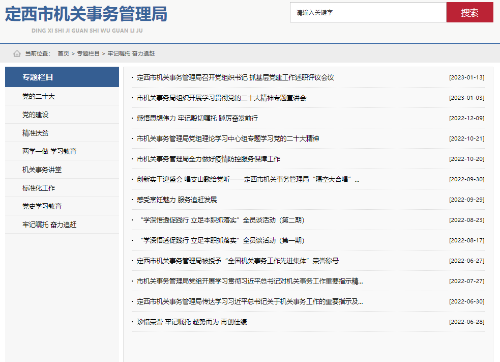This screenshot has width=500, height=362.
Task: Open article starting 定西市机关事务管理局传达学习习近平
Action: click(250, 302)
